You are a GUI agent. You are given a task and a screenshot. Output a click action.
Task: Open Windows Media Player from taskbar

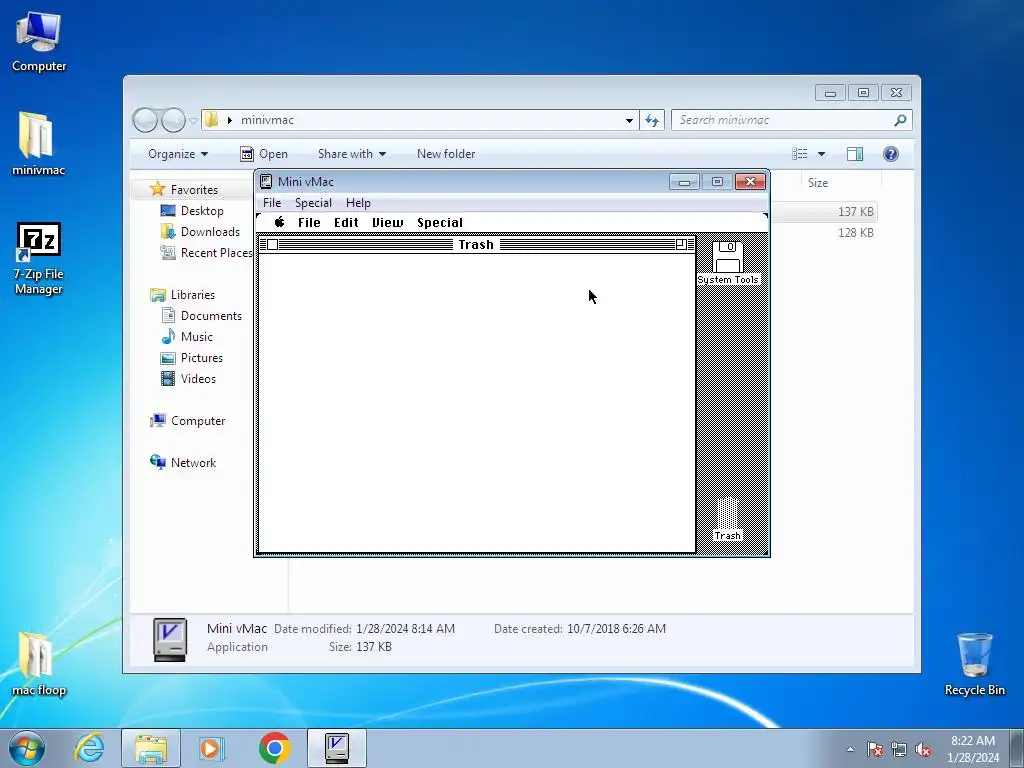[x=212, y=748]
